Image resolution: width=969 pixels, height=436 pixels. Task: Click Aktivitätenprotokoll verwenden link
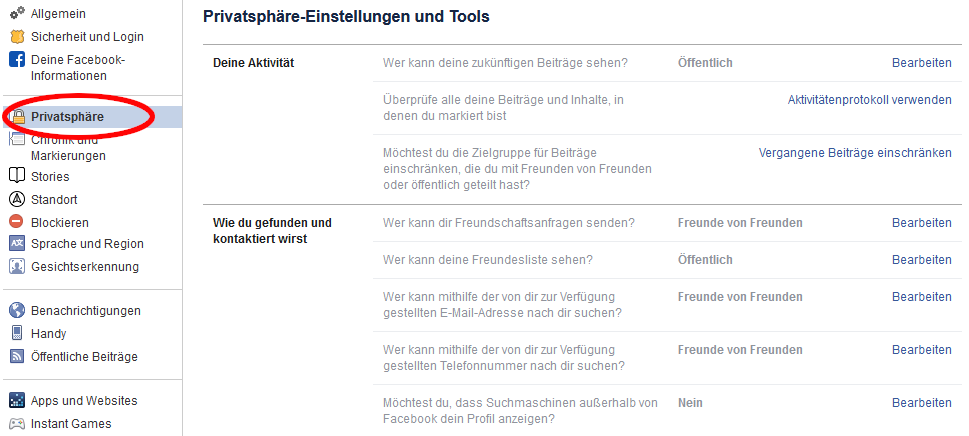(869, 99)
